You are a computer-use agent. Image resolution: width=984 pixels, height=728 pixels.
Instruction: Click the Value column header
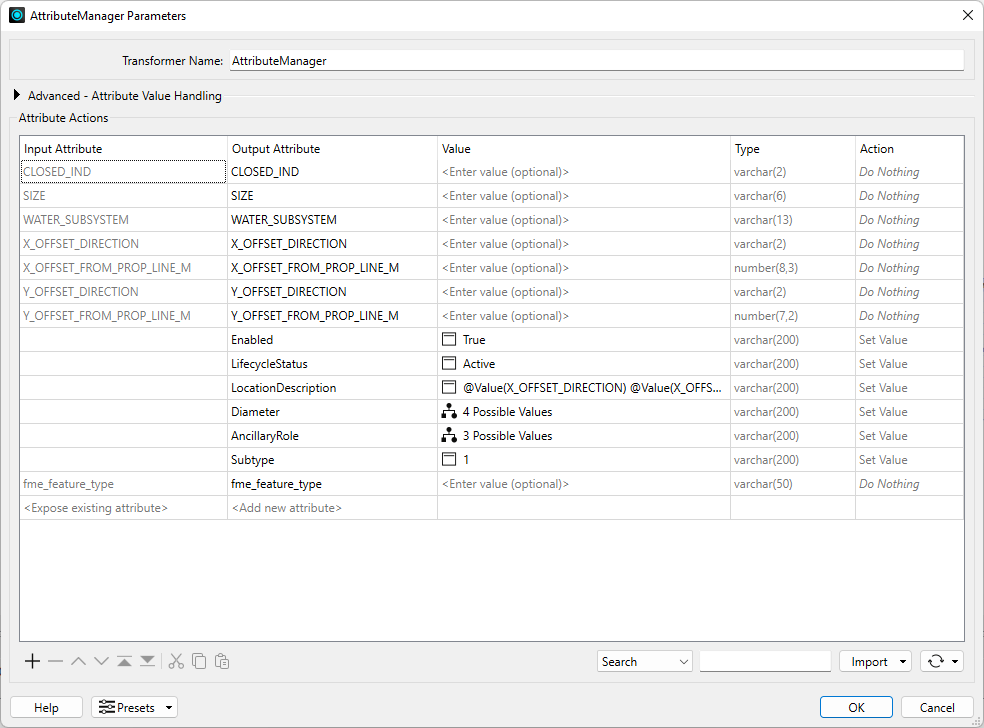point(584,149)
